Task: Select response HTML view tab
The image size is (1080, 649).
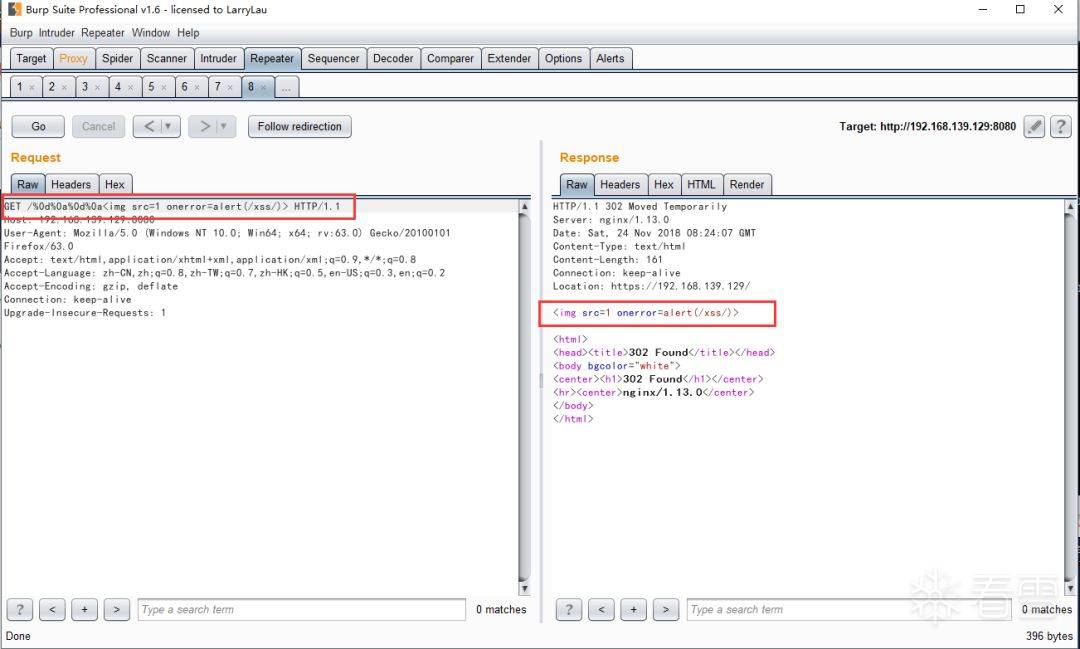Action: pyautogui.click(x=701, y=185)
